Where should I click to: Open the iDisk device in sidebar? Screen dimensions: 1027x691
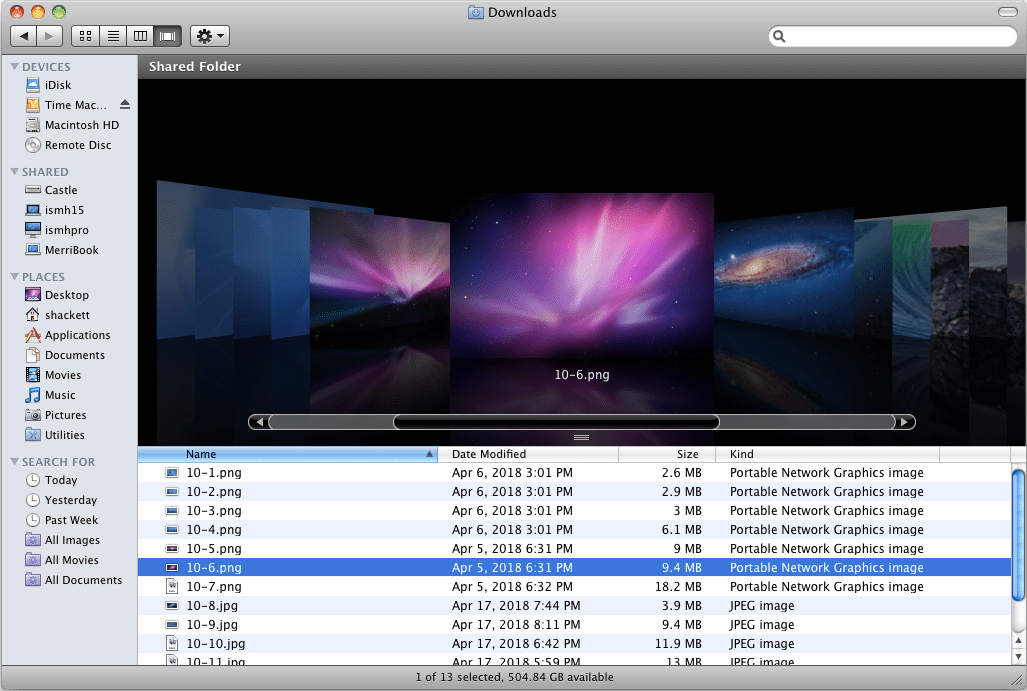[x=59, y=85]
